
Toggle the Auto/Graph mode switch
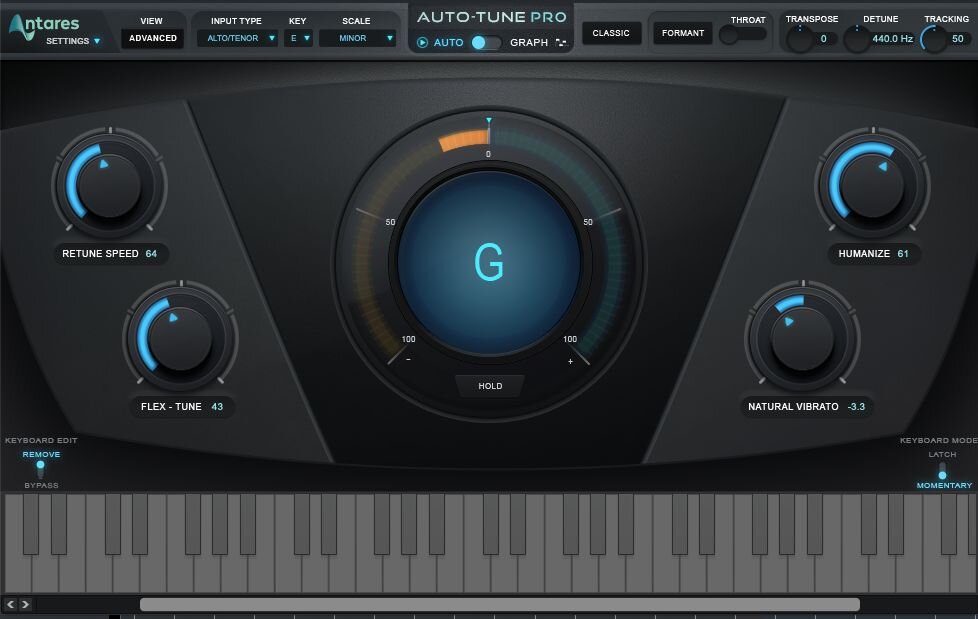[486, 42]
